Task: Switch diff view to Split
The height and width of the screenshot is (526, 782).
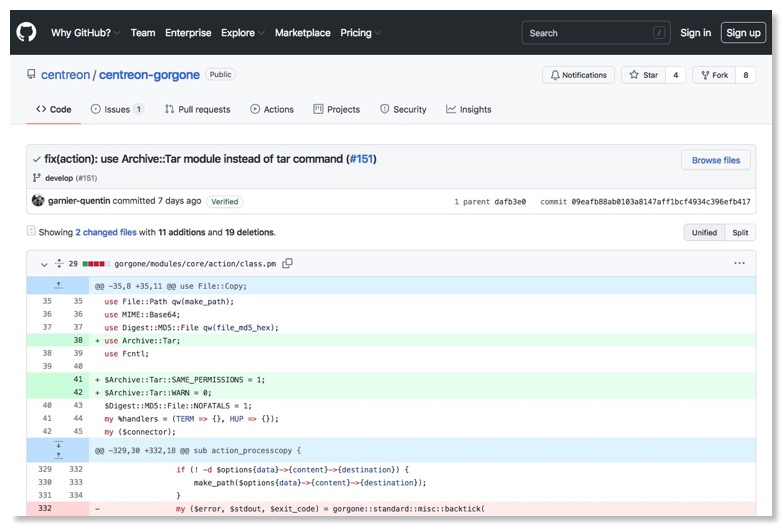Action: [x=740, y=232]
